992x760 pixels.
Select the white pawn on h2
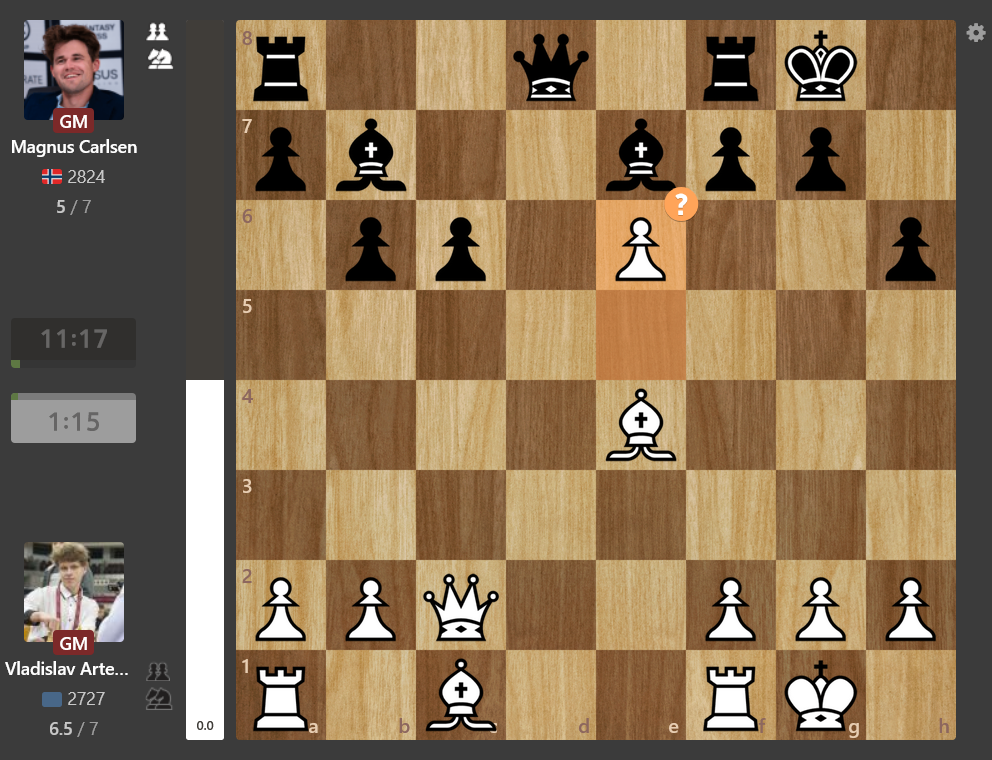910,609
